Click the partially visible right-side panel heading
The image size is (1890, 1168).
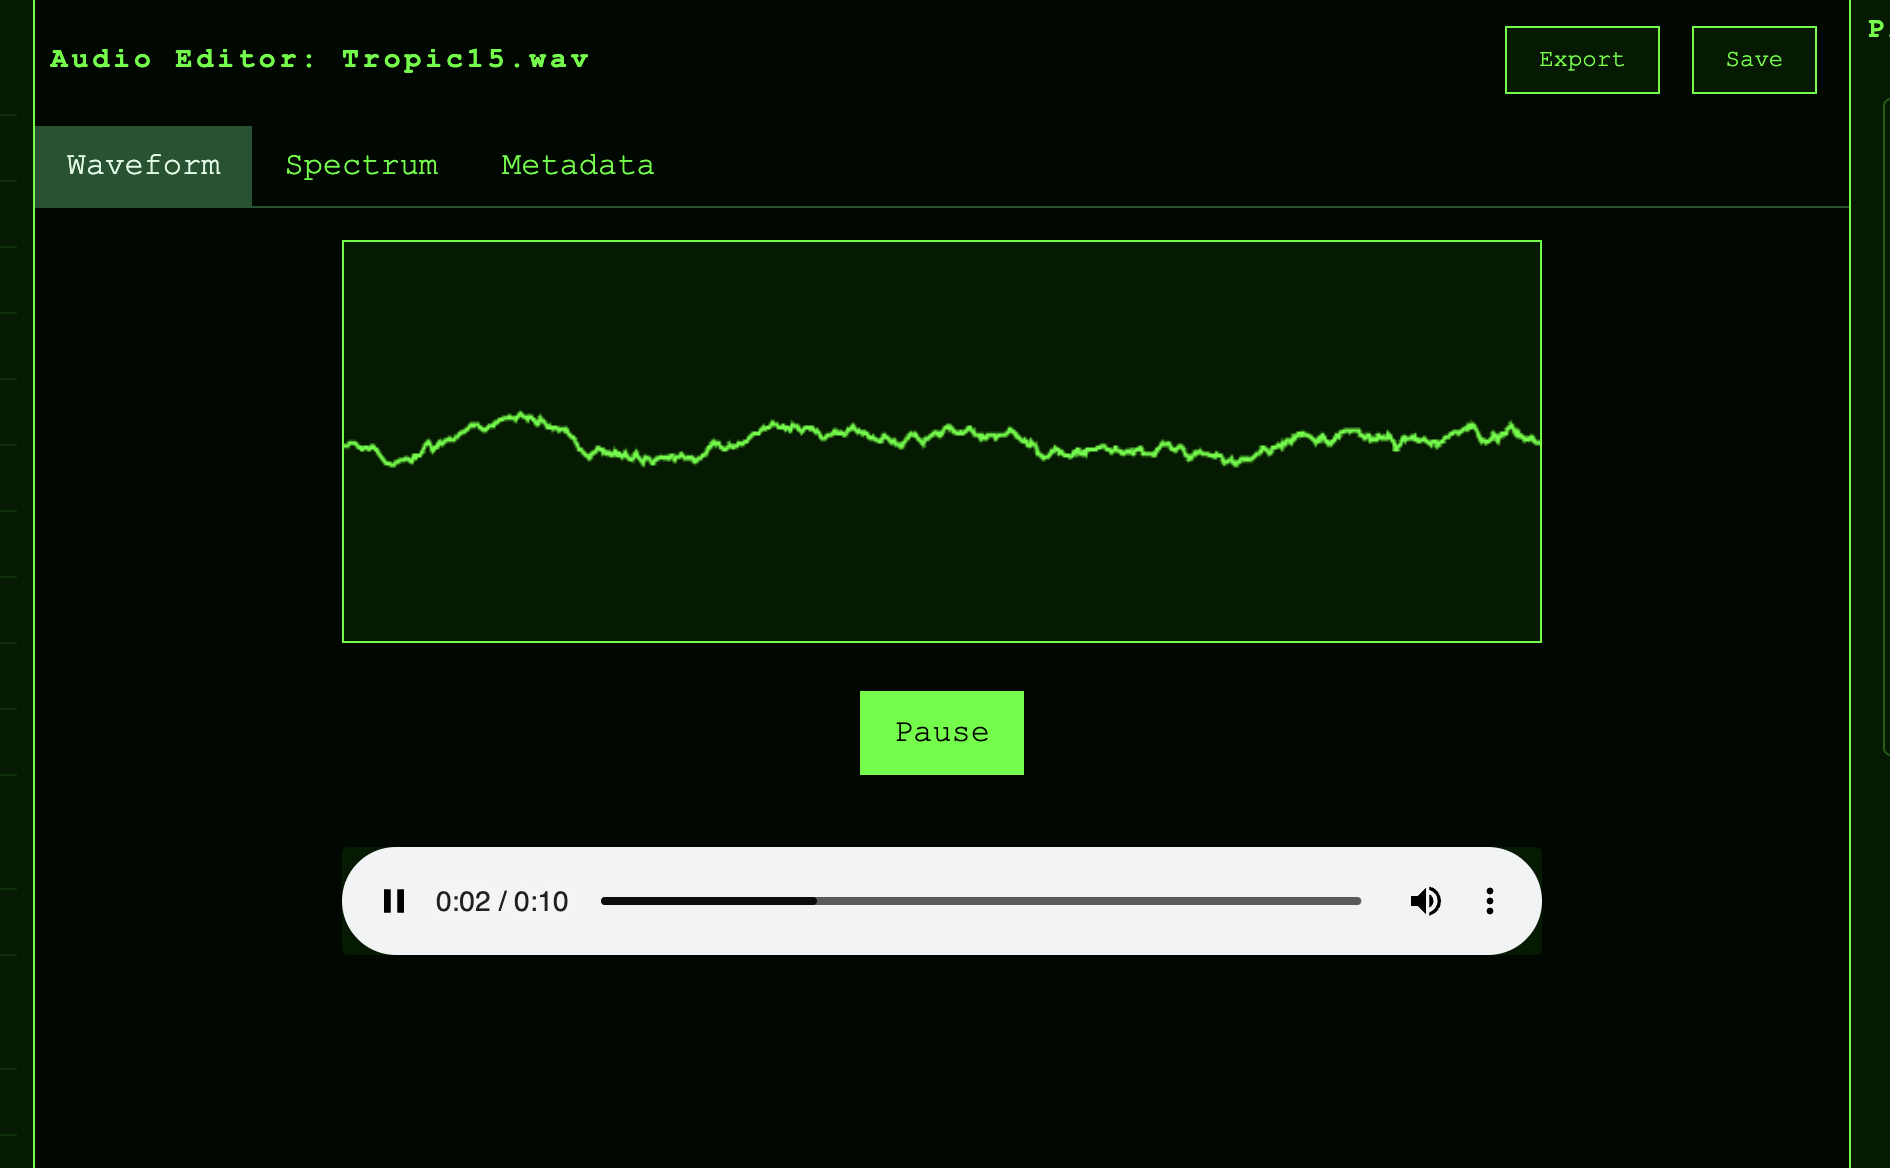[1876, 30]
